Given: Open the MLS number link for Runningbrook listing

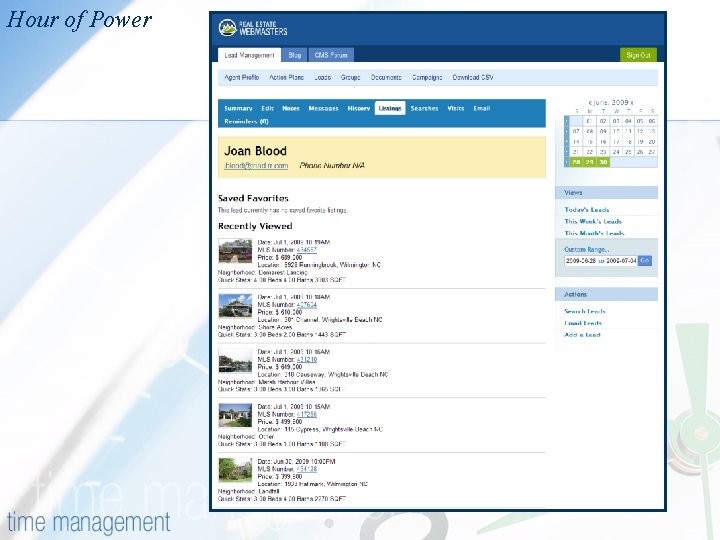Looking at the screenshot, I should click(306, 250).
